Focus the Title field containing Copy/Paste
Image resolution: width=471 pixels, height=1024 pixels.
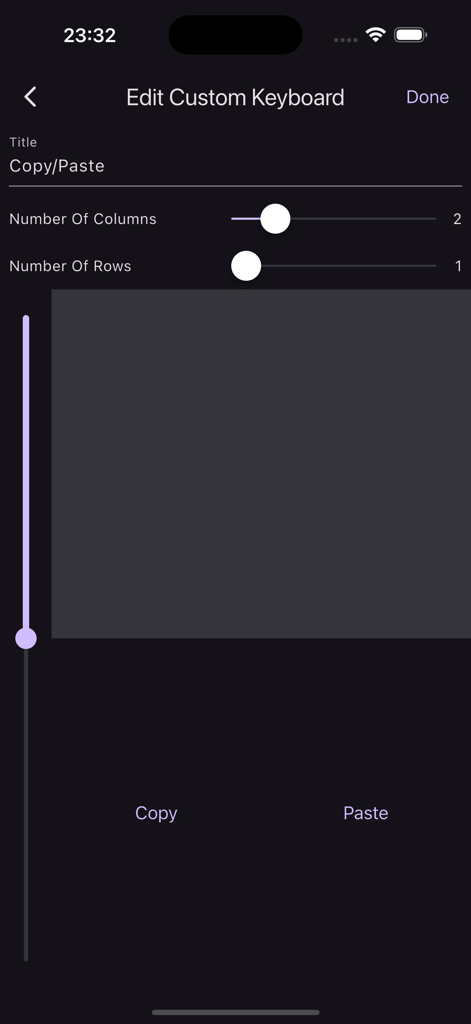click(x=235, y=166)
